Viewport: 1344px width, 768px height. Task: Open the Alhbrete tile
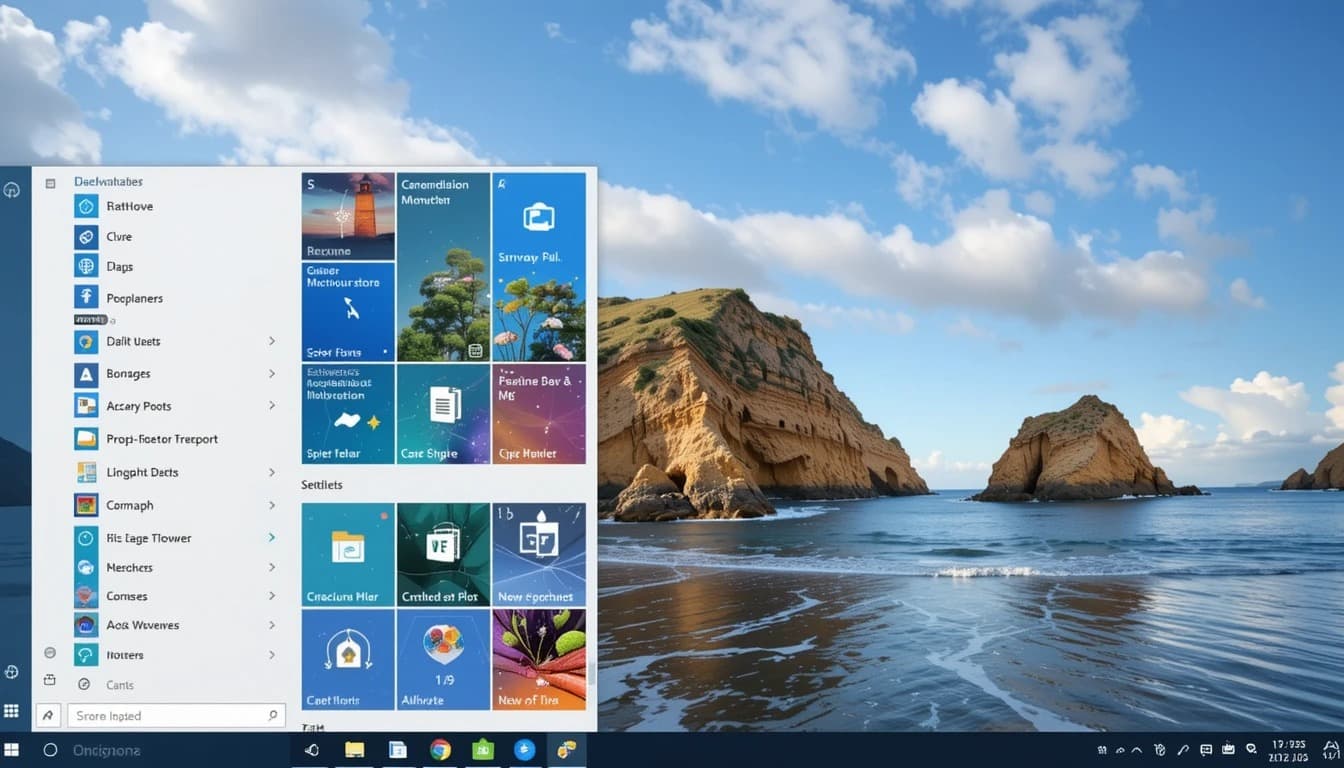tap(443, 660)
